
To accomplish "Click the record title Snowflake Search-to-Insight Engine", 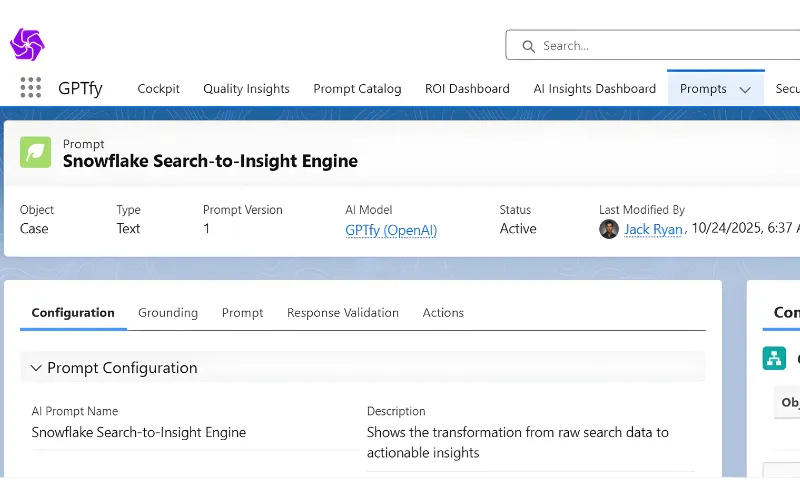I will 210,161.
